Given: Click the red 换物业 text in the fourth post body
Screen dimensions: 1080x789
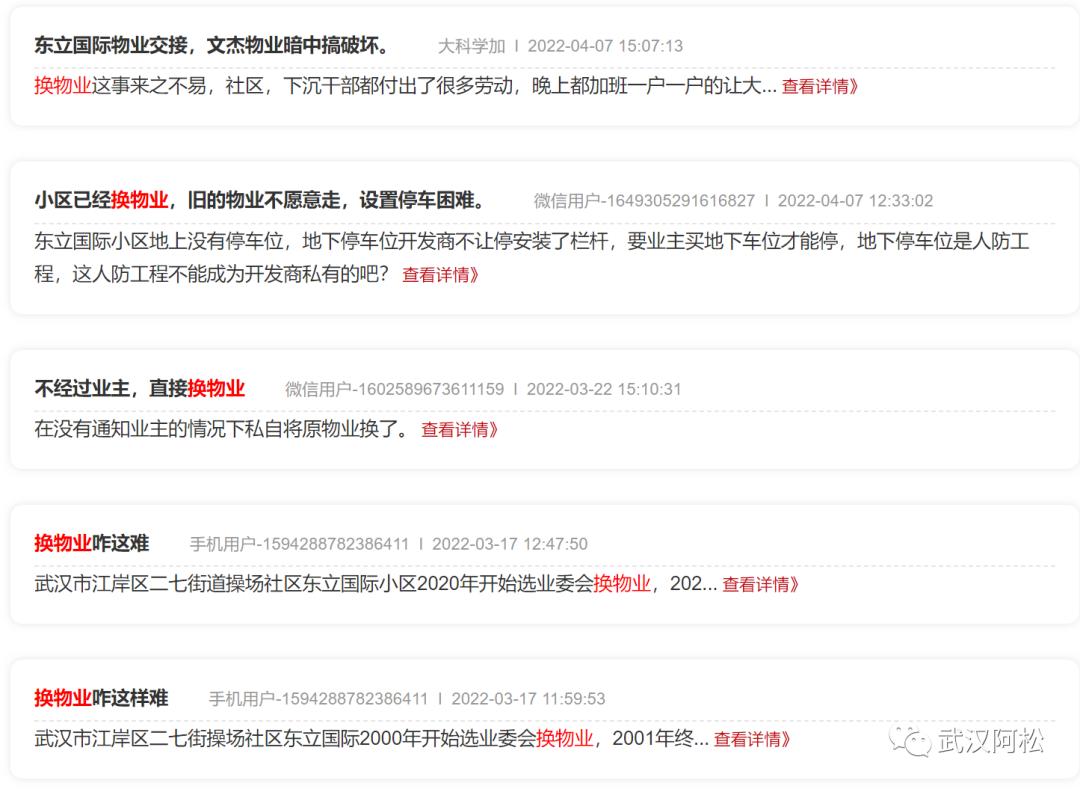Looking at the screenshot, I should [x=622, y=585].
